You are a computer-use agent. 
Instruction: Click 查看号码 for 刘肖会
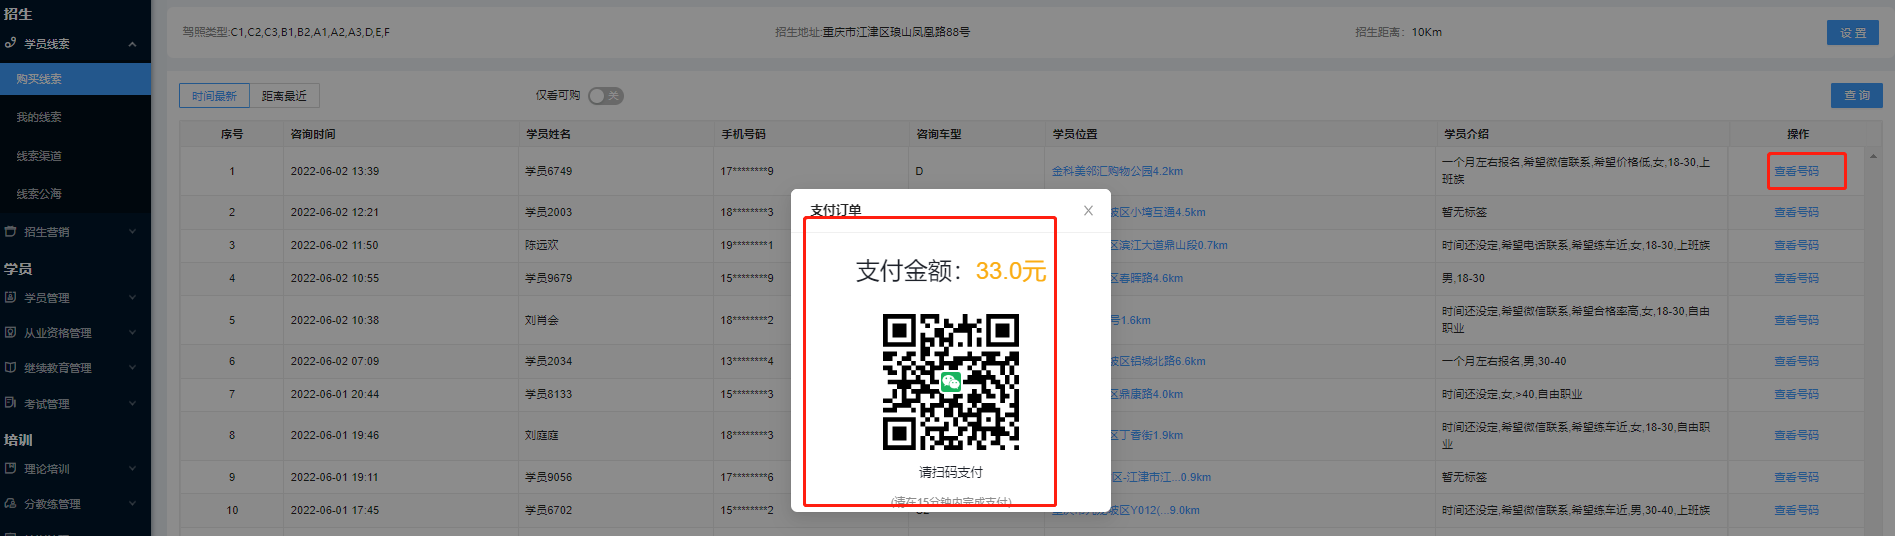[x=1796, y=320]
